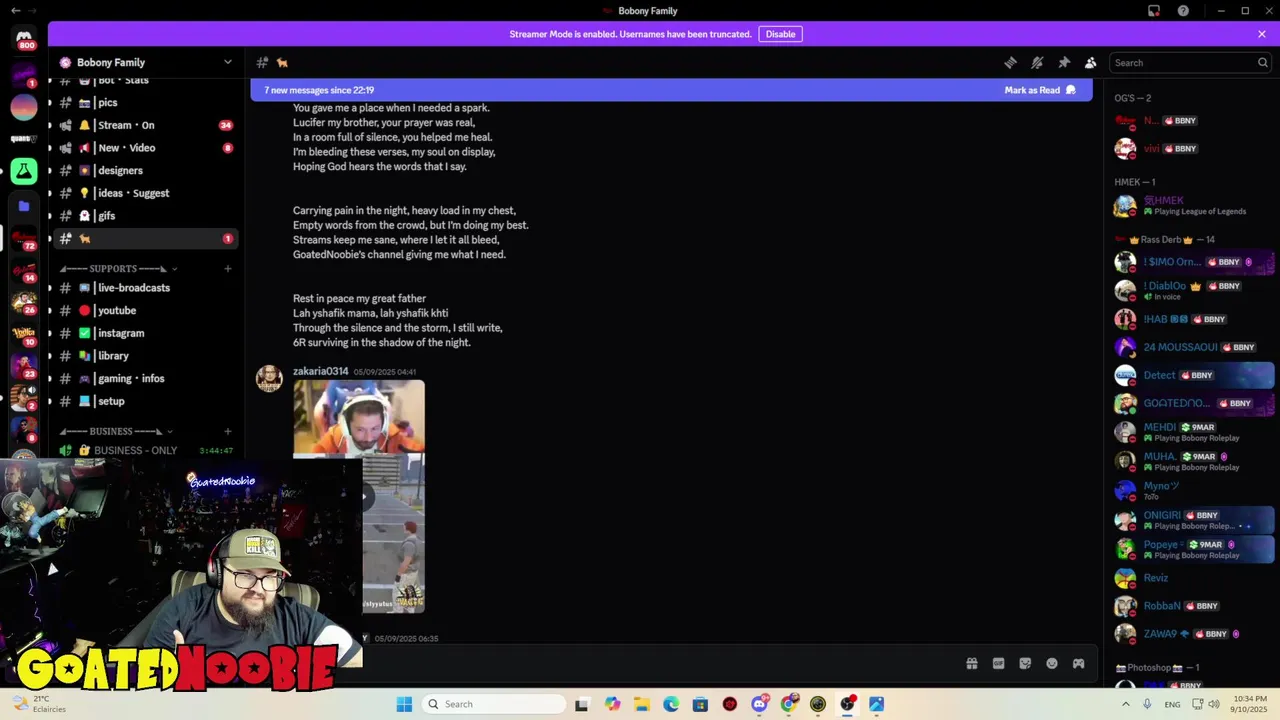Collapse the SUPPORTS category
The height and width of the screenshot is (720, 1280).
117,268
